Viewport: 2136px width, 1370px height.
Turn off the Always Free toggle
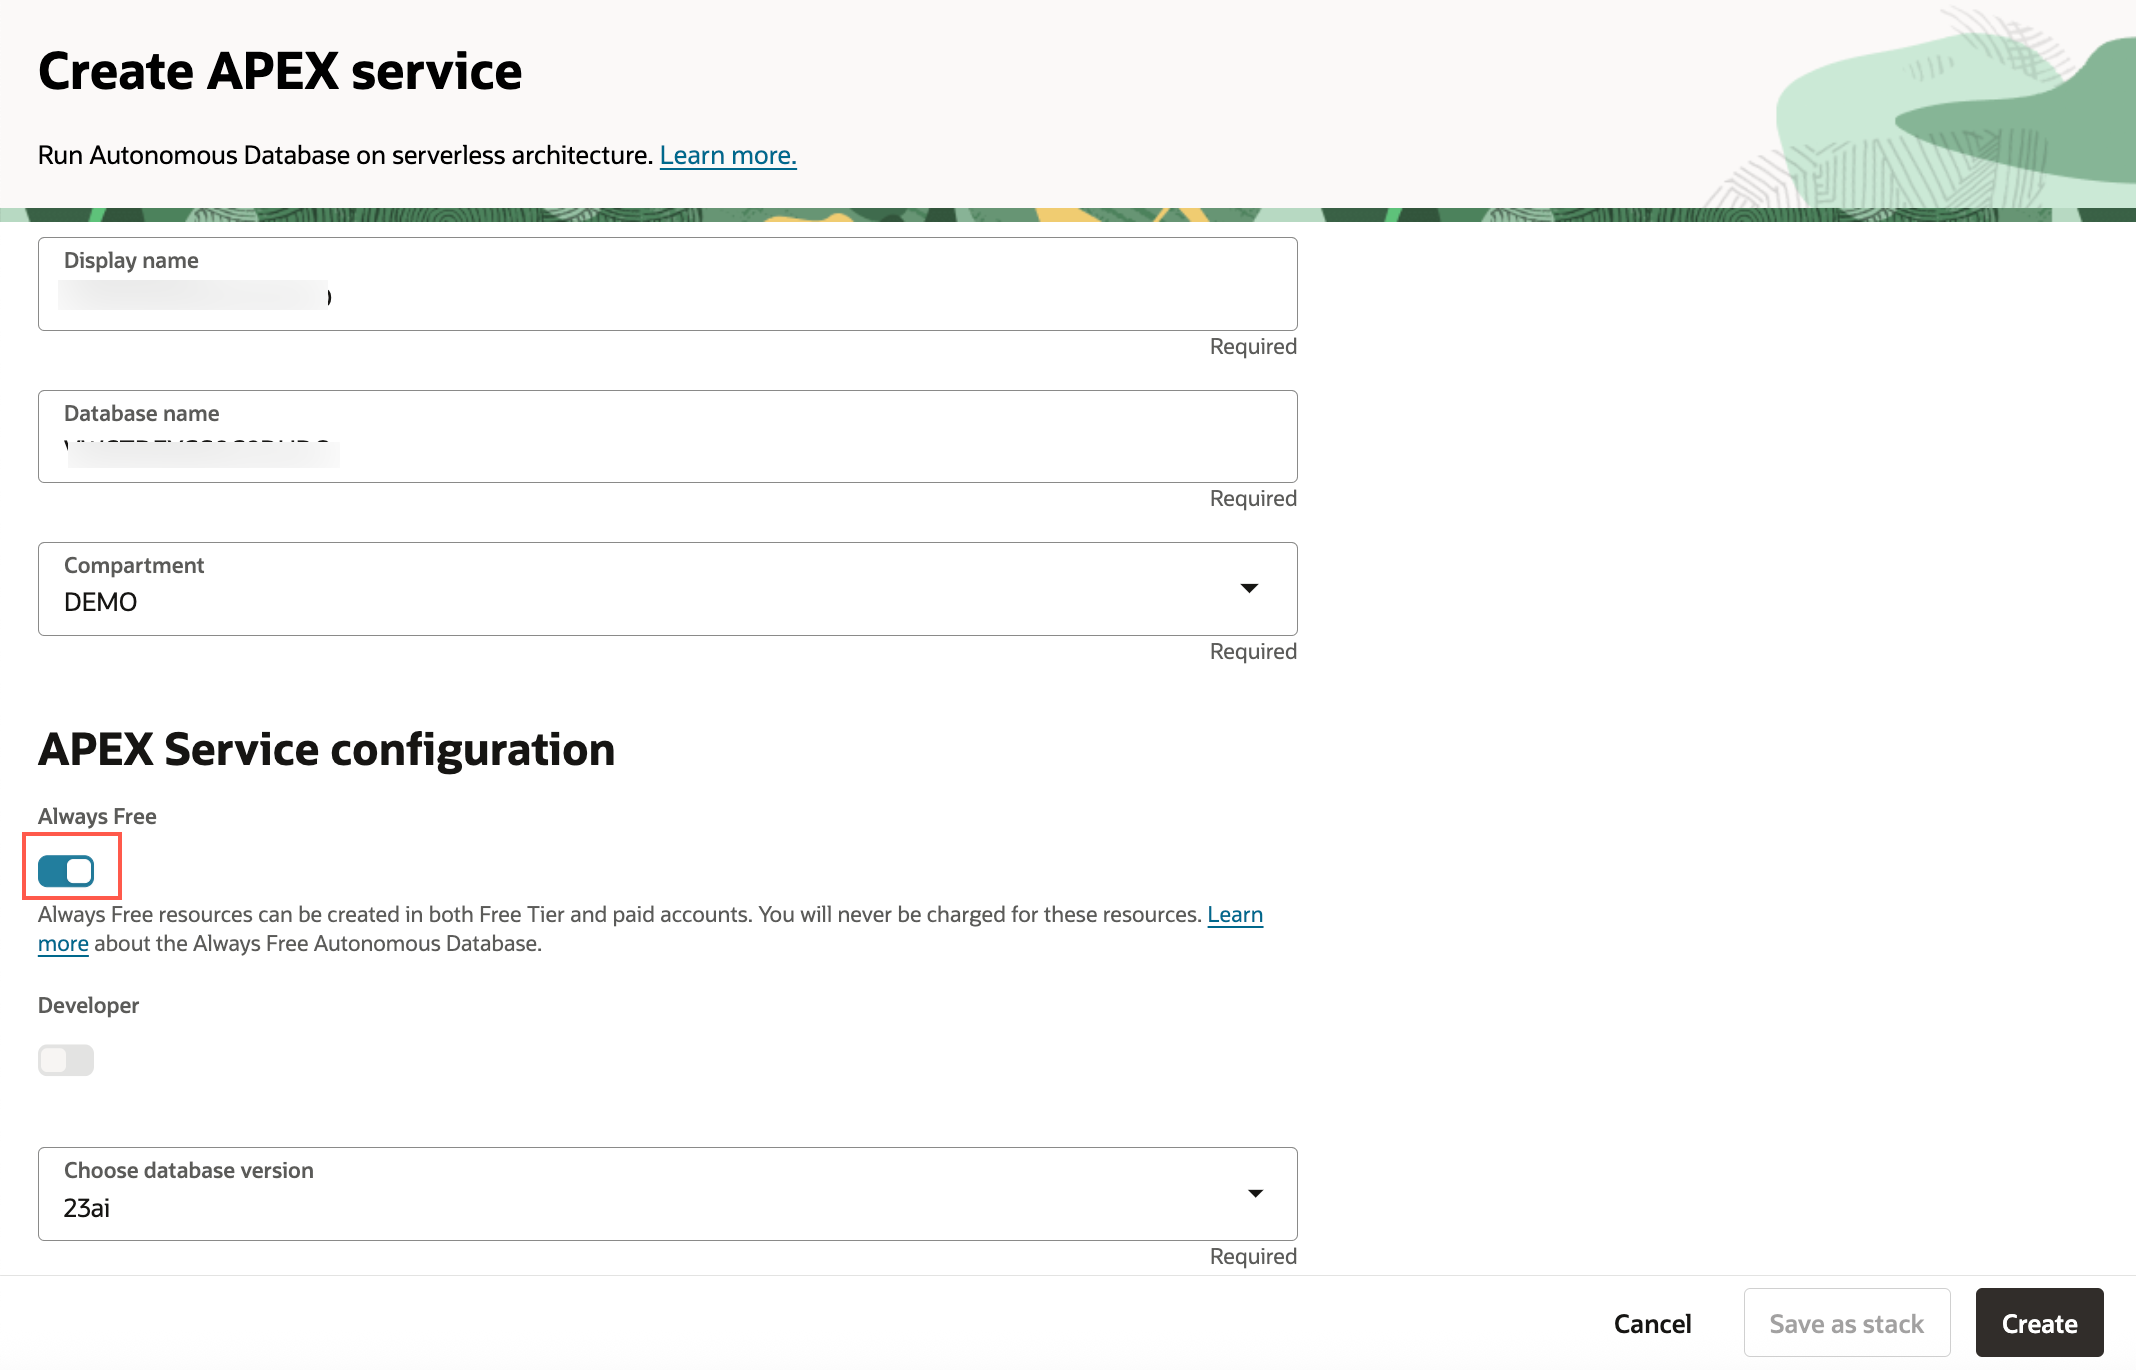(x=66, y=871)
